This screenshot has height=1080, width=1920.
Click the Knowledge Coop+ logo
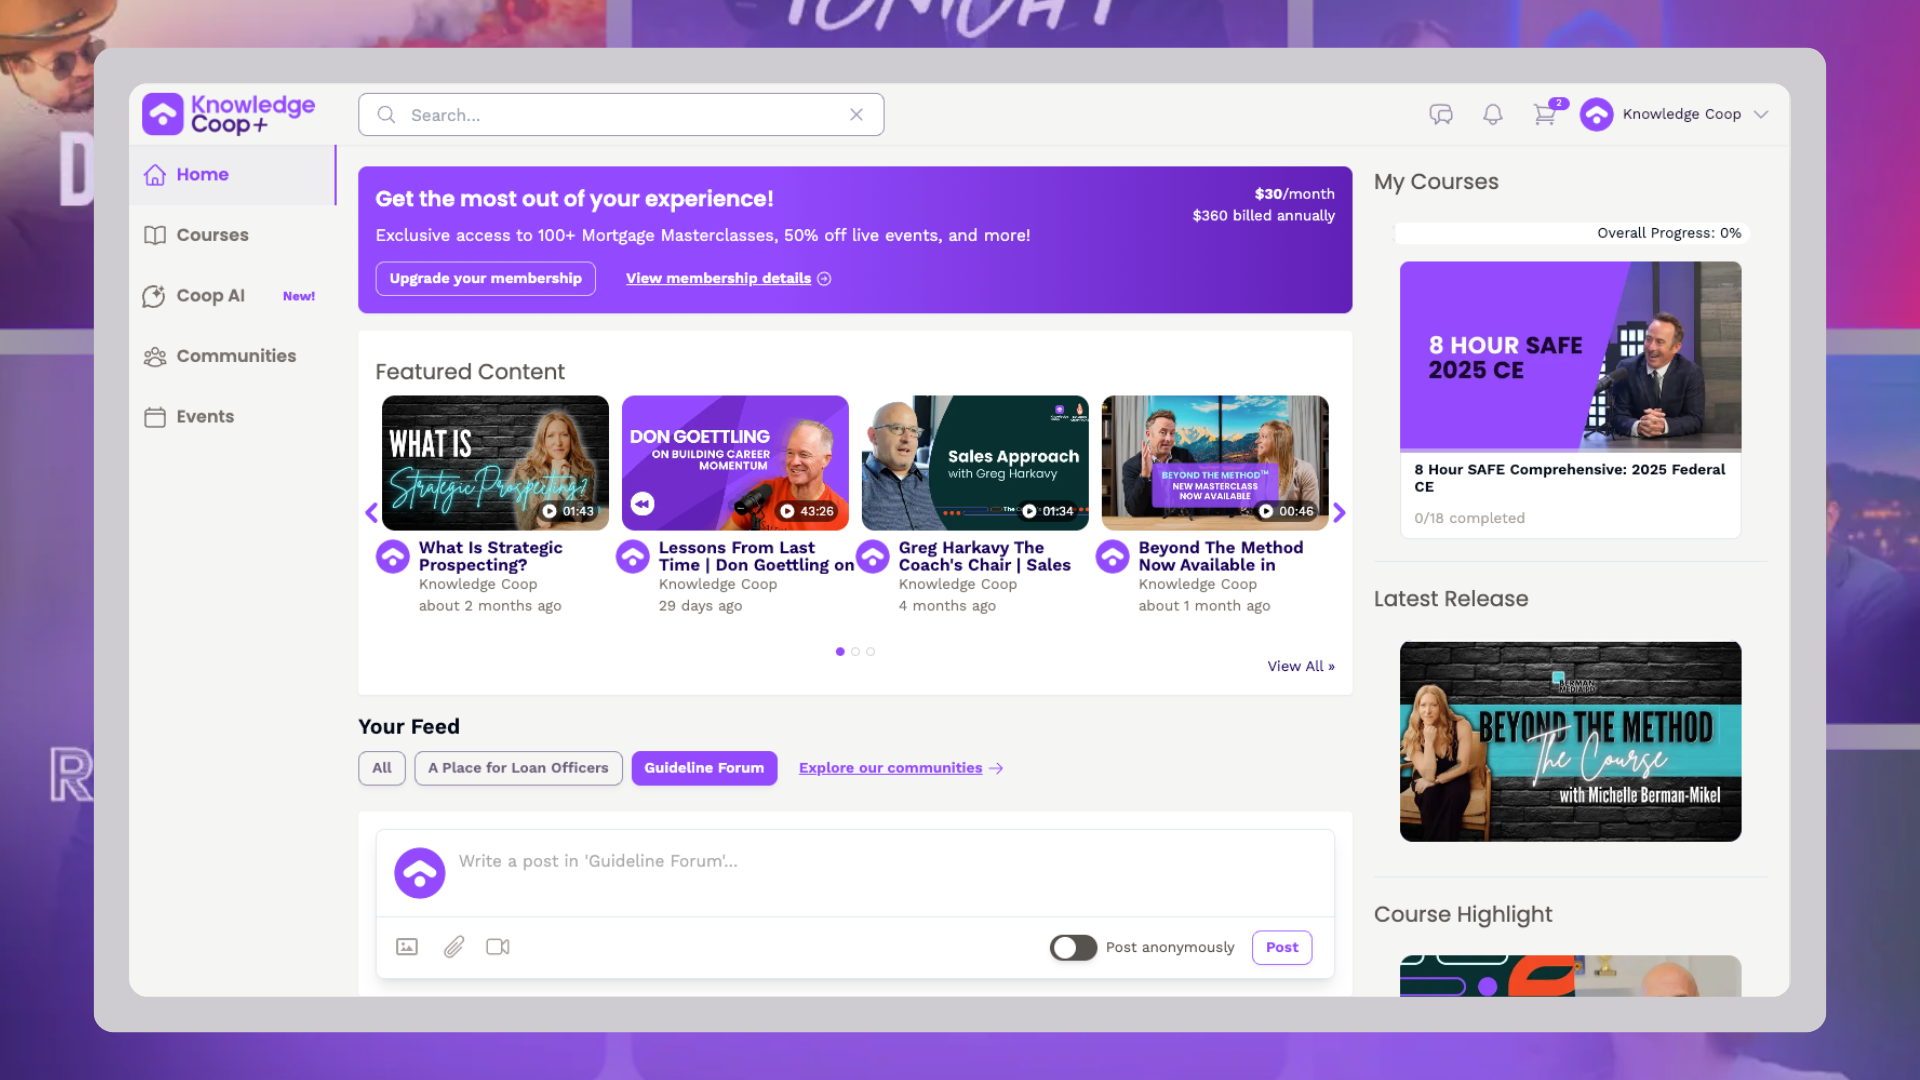click(229, 115)
